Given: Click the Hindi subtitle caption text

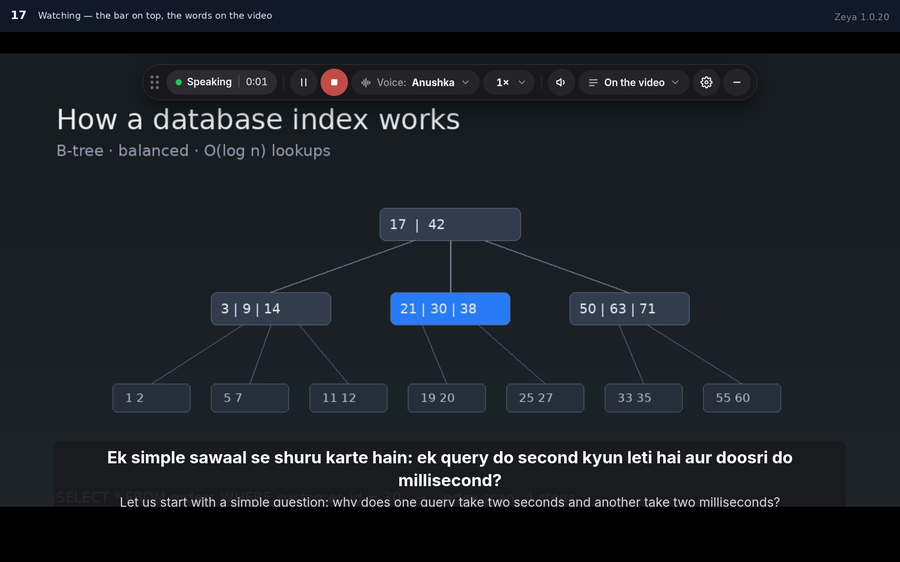Looking at the screenshot, I should [x=450, y=468].
